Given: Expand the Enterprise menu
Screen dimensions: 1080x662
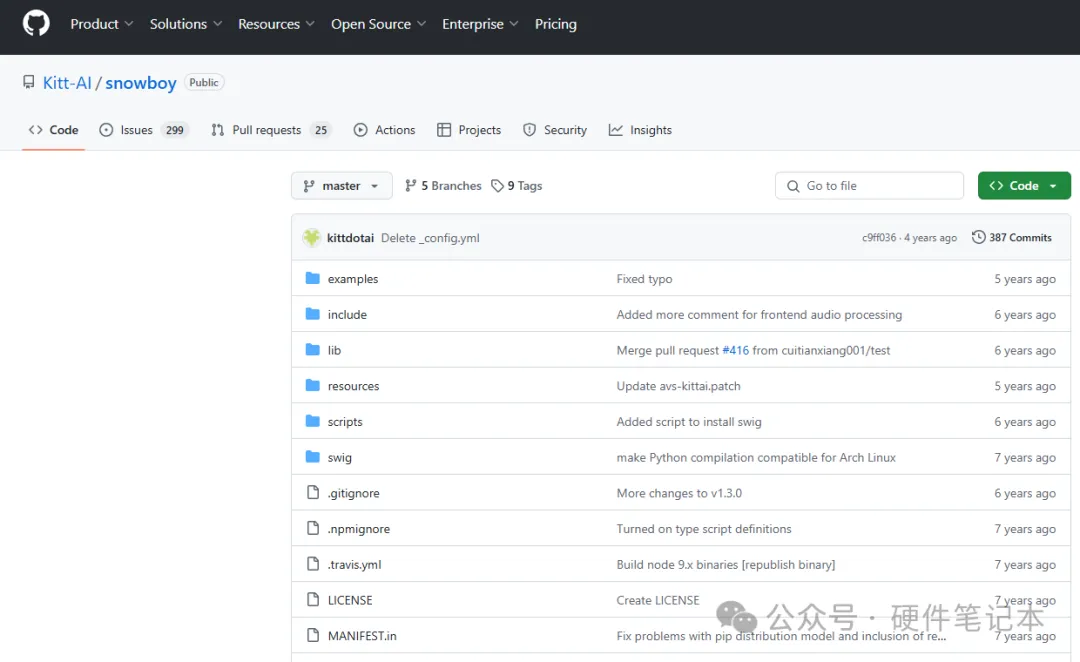Looking at the screenshot, I should tap(480, 24).
